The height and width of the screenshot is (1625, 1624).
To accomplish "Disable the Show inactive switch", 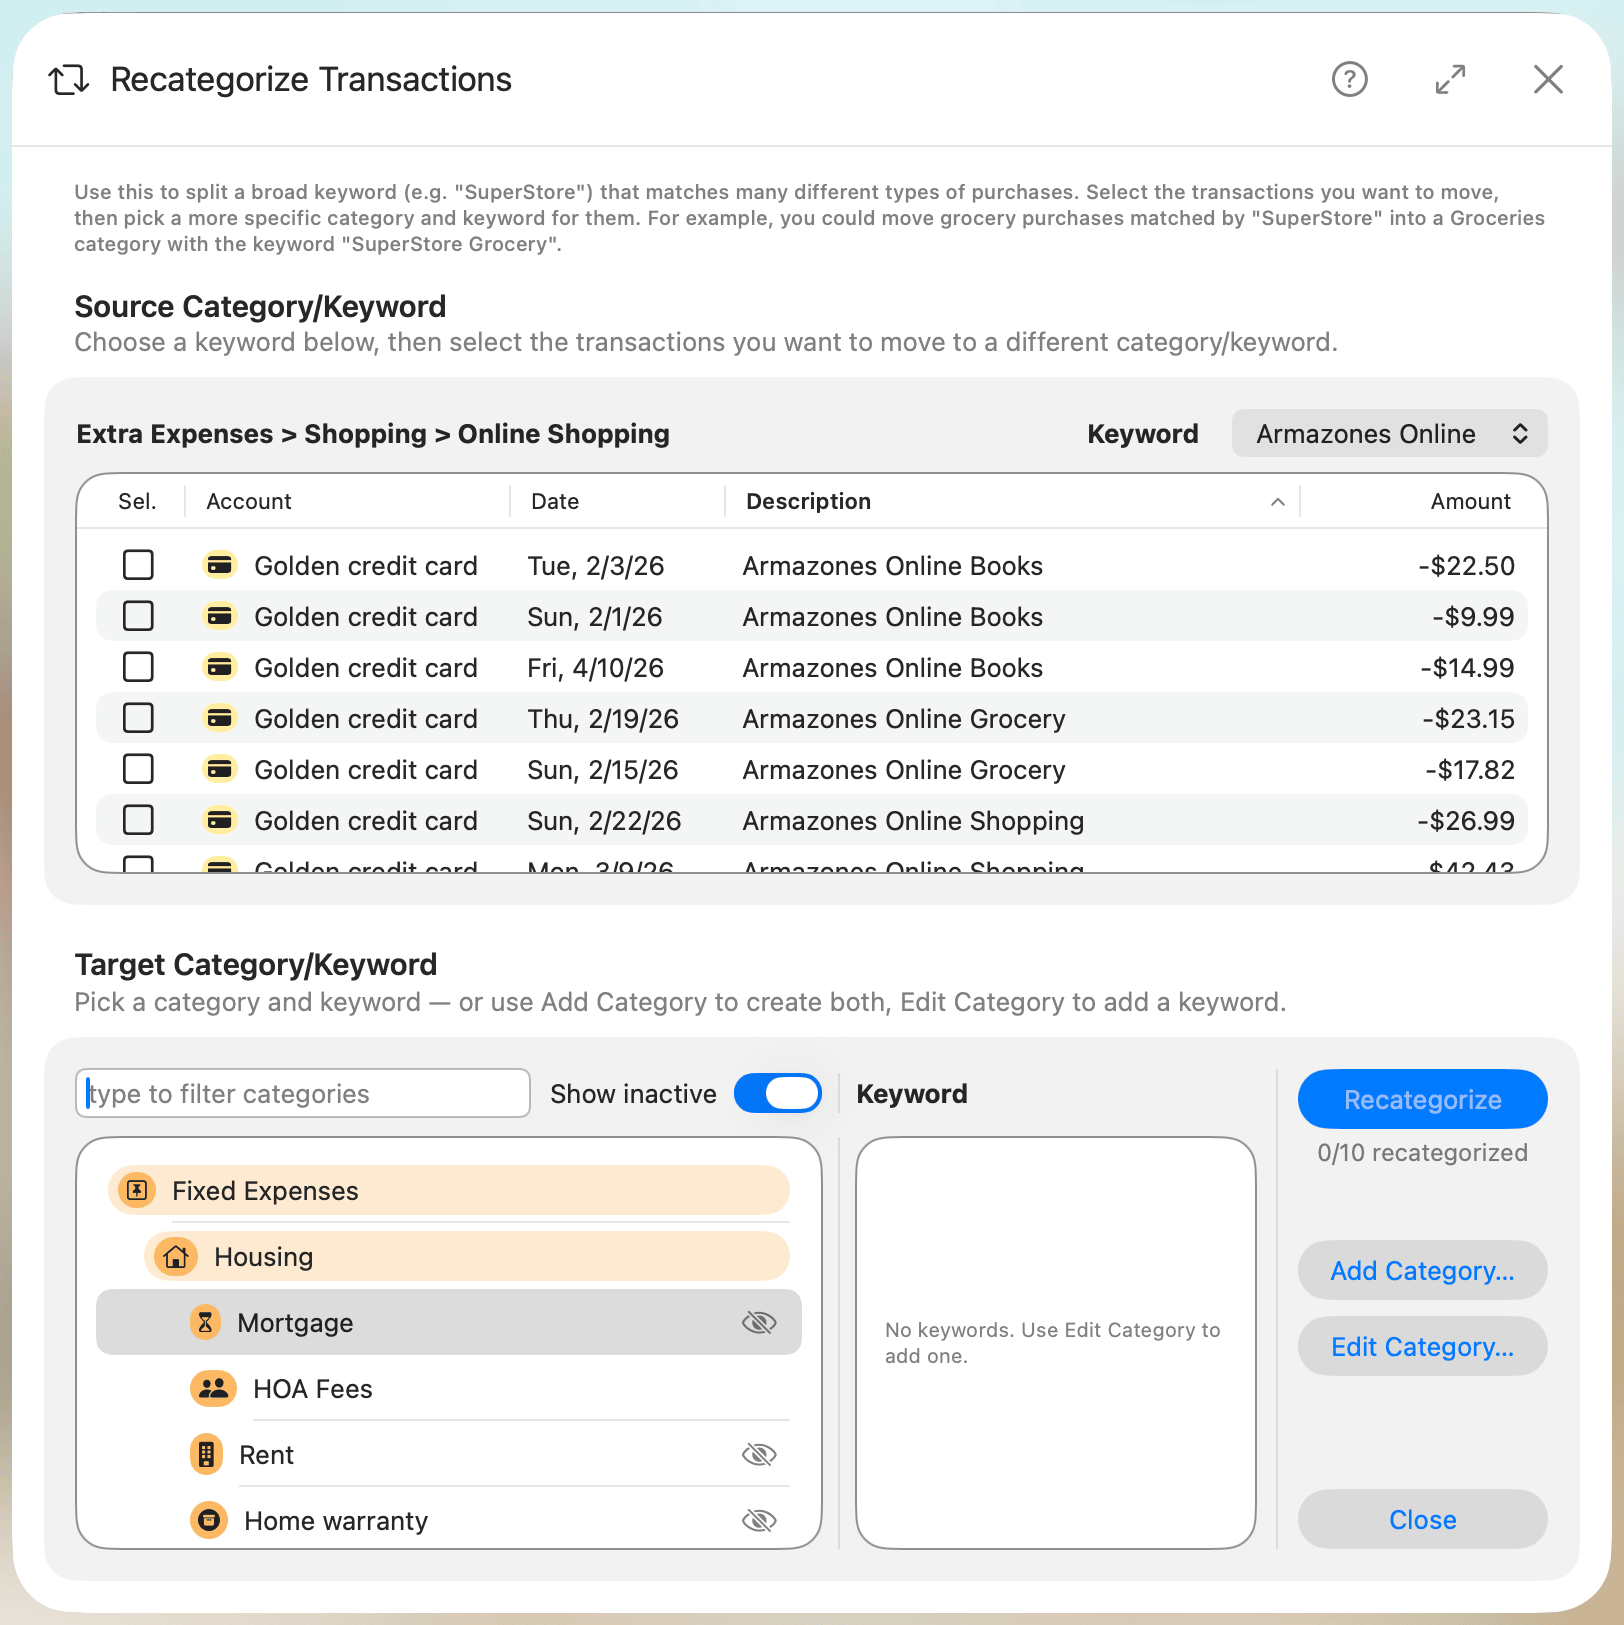I will click(778, 1093).
